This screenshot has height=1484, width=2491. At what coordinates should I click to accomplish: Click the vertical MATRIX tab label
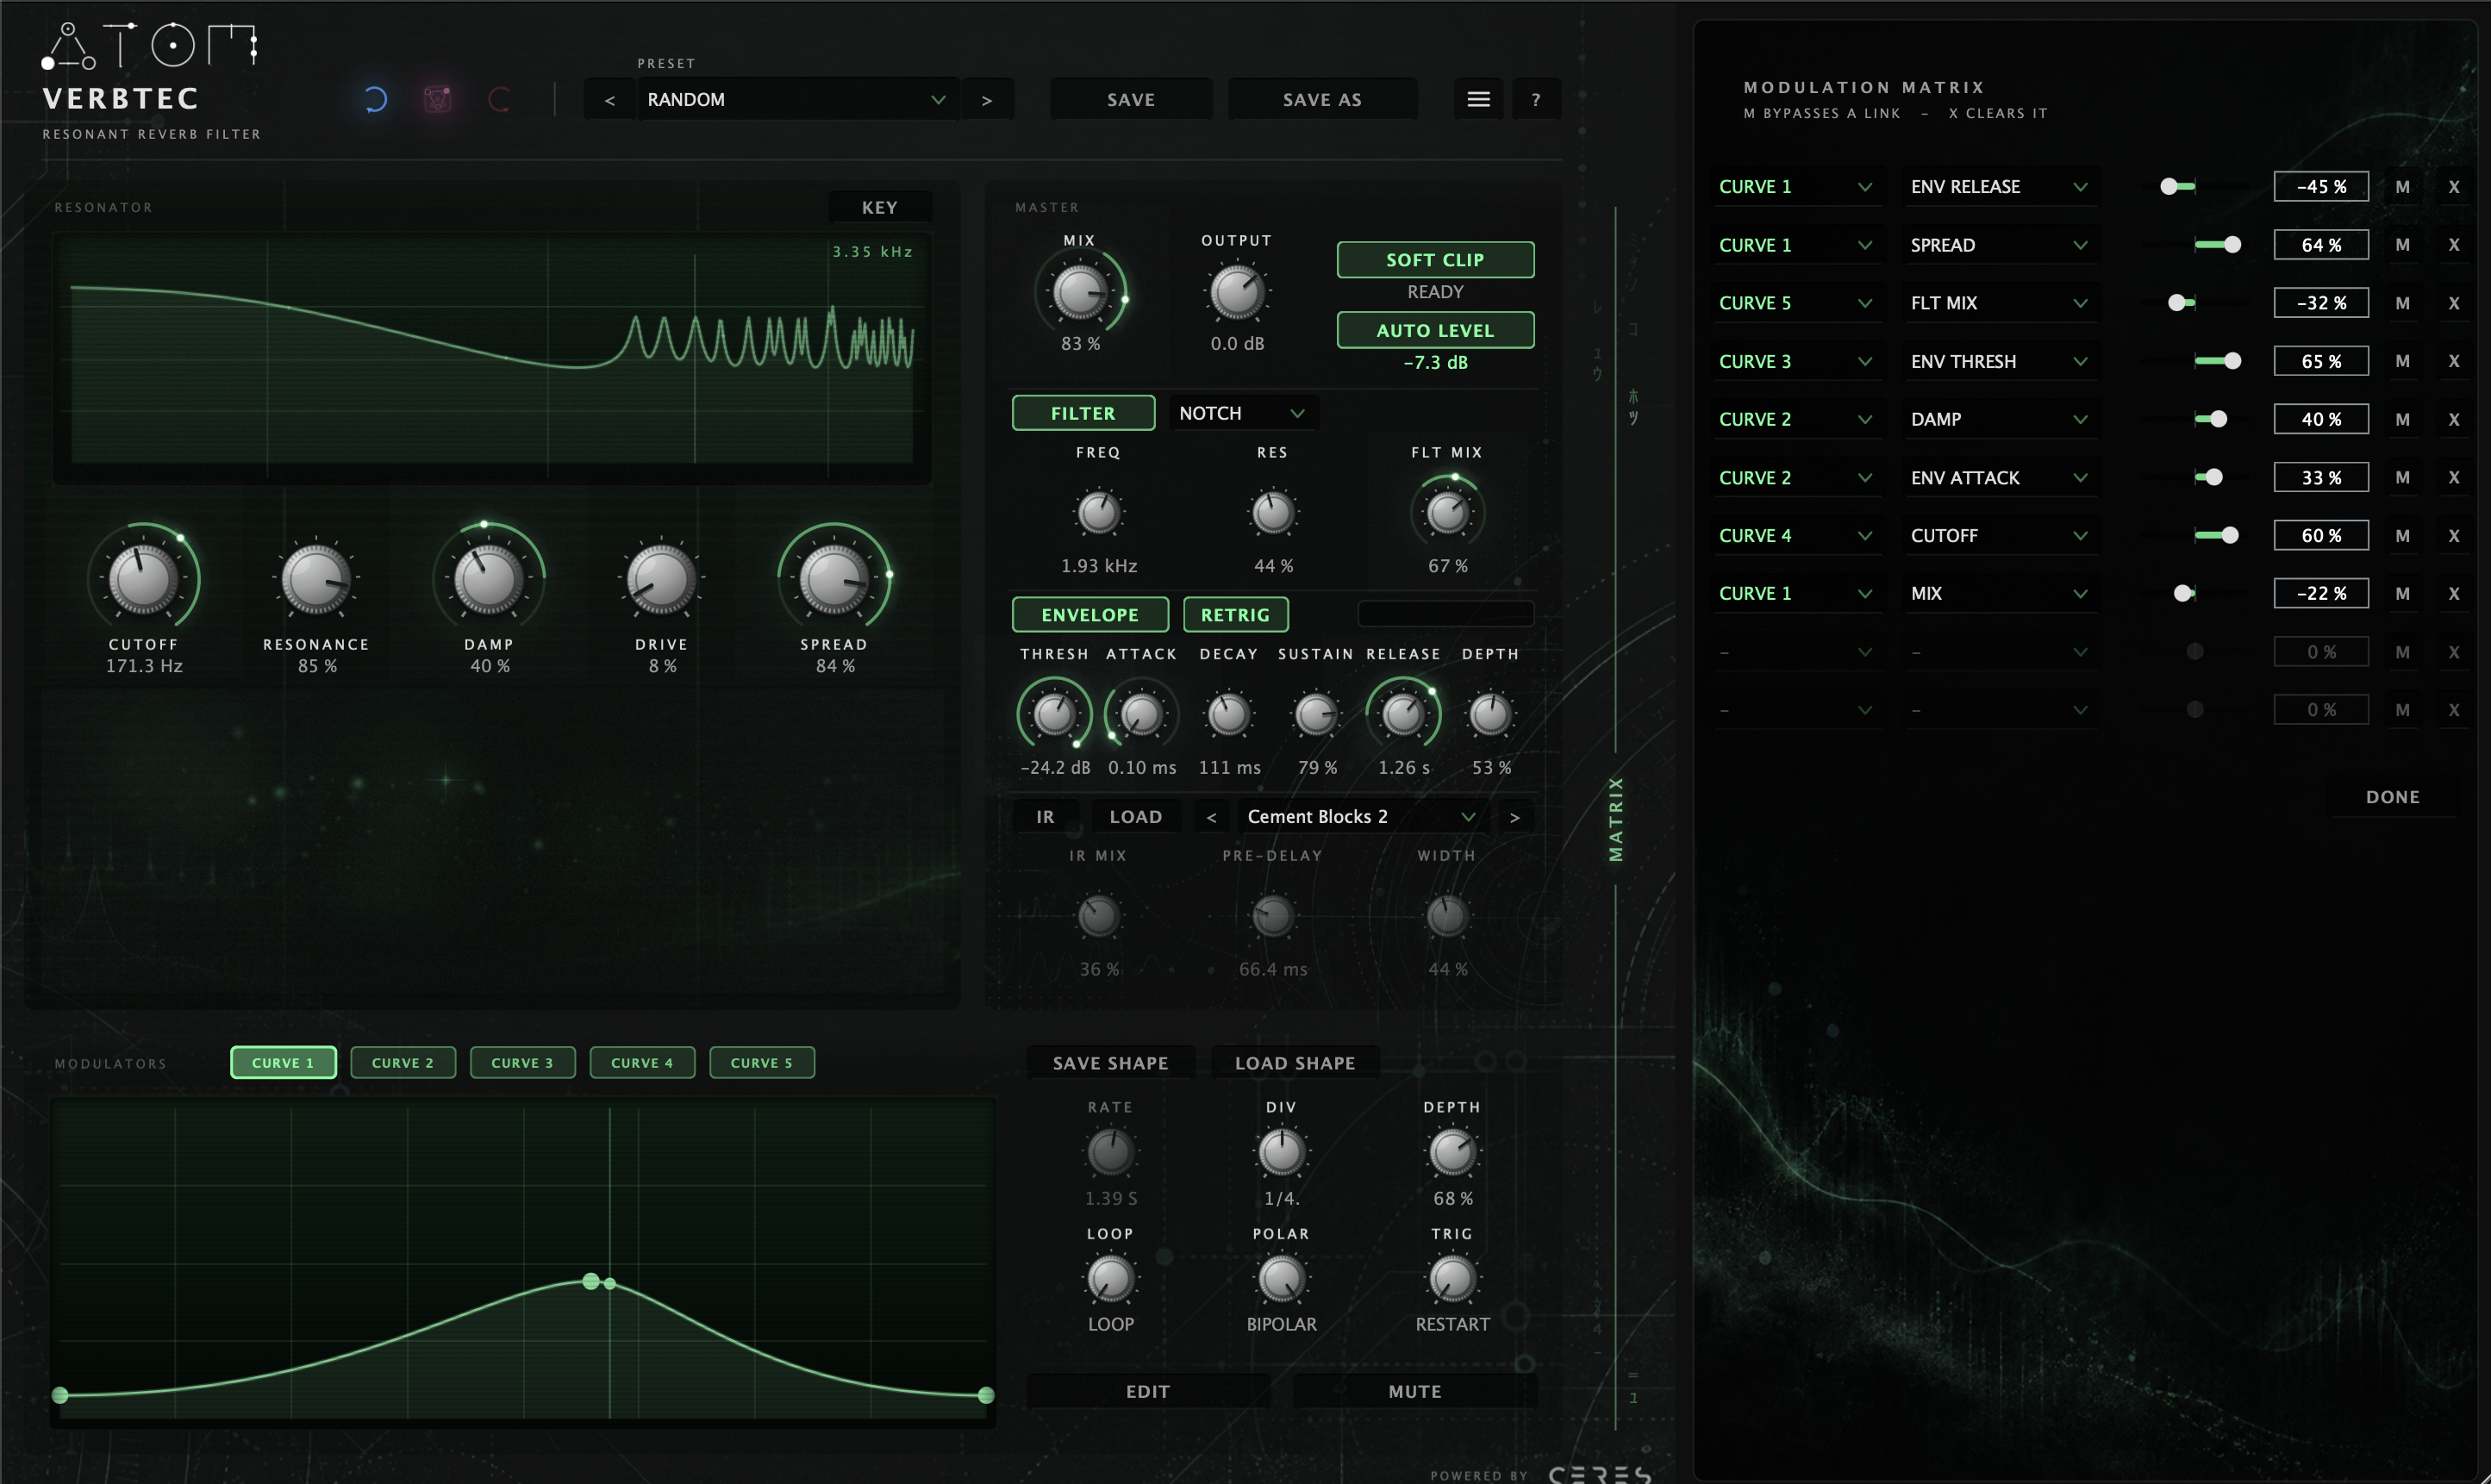pyautogui.click(x=1615, y=819)
